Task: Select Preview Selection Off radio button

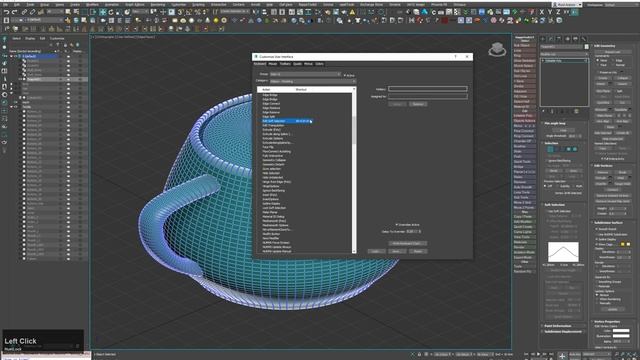Action: [545, 186]
